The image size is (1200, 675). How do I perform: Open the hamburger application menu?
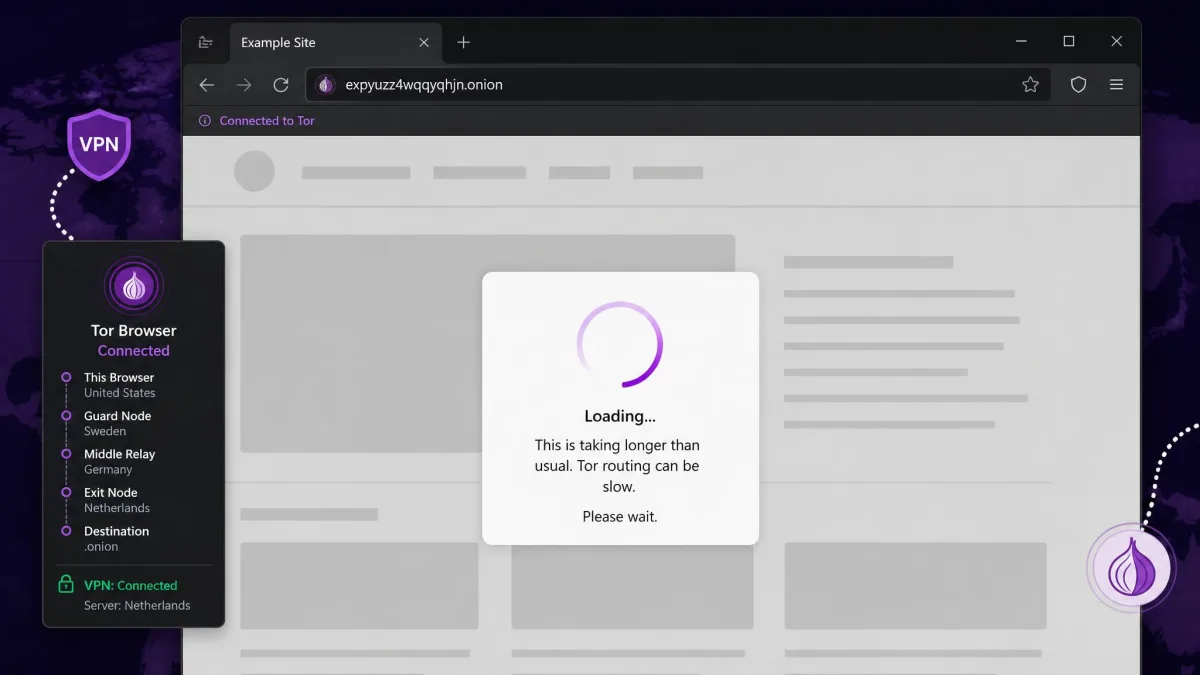point(1116,85)
